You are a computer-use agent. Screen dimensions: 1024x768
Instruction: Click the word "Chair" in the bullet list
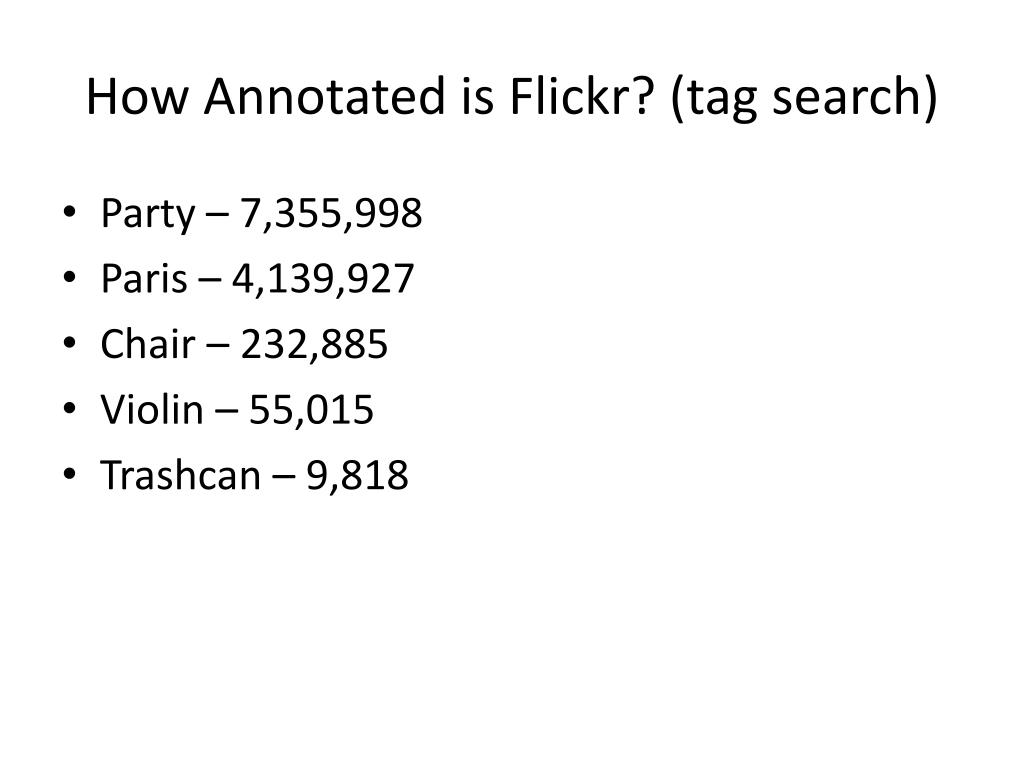point(148,344)
